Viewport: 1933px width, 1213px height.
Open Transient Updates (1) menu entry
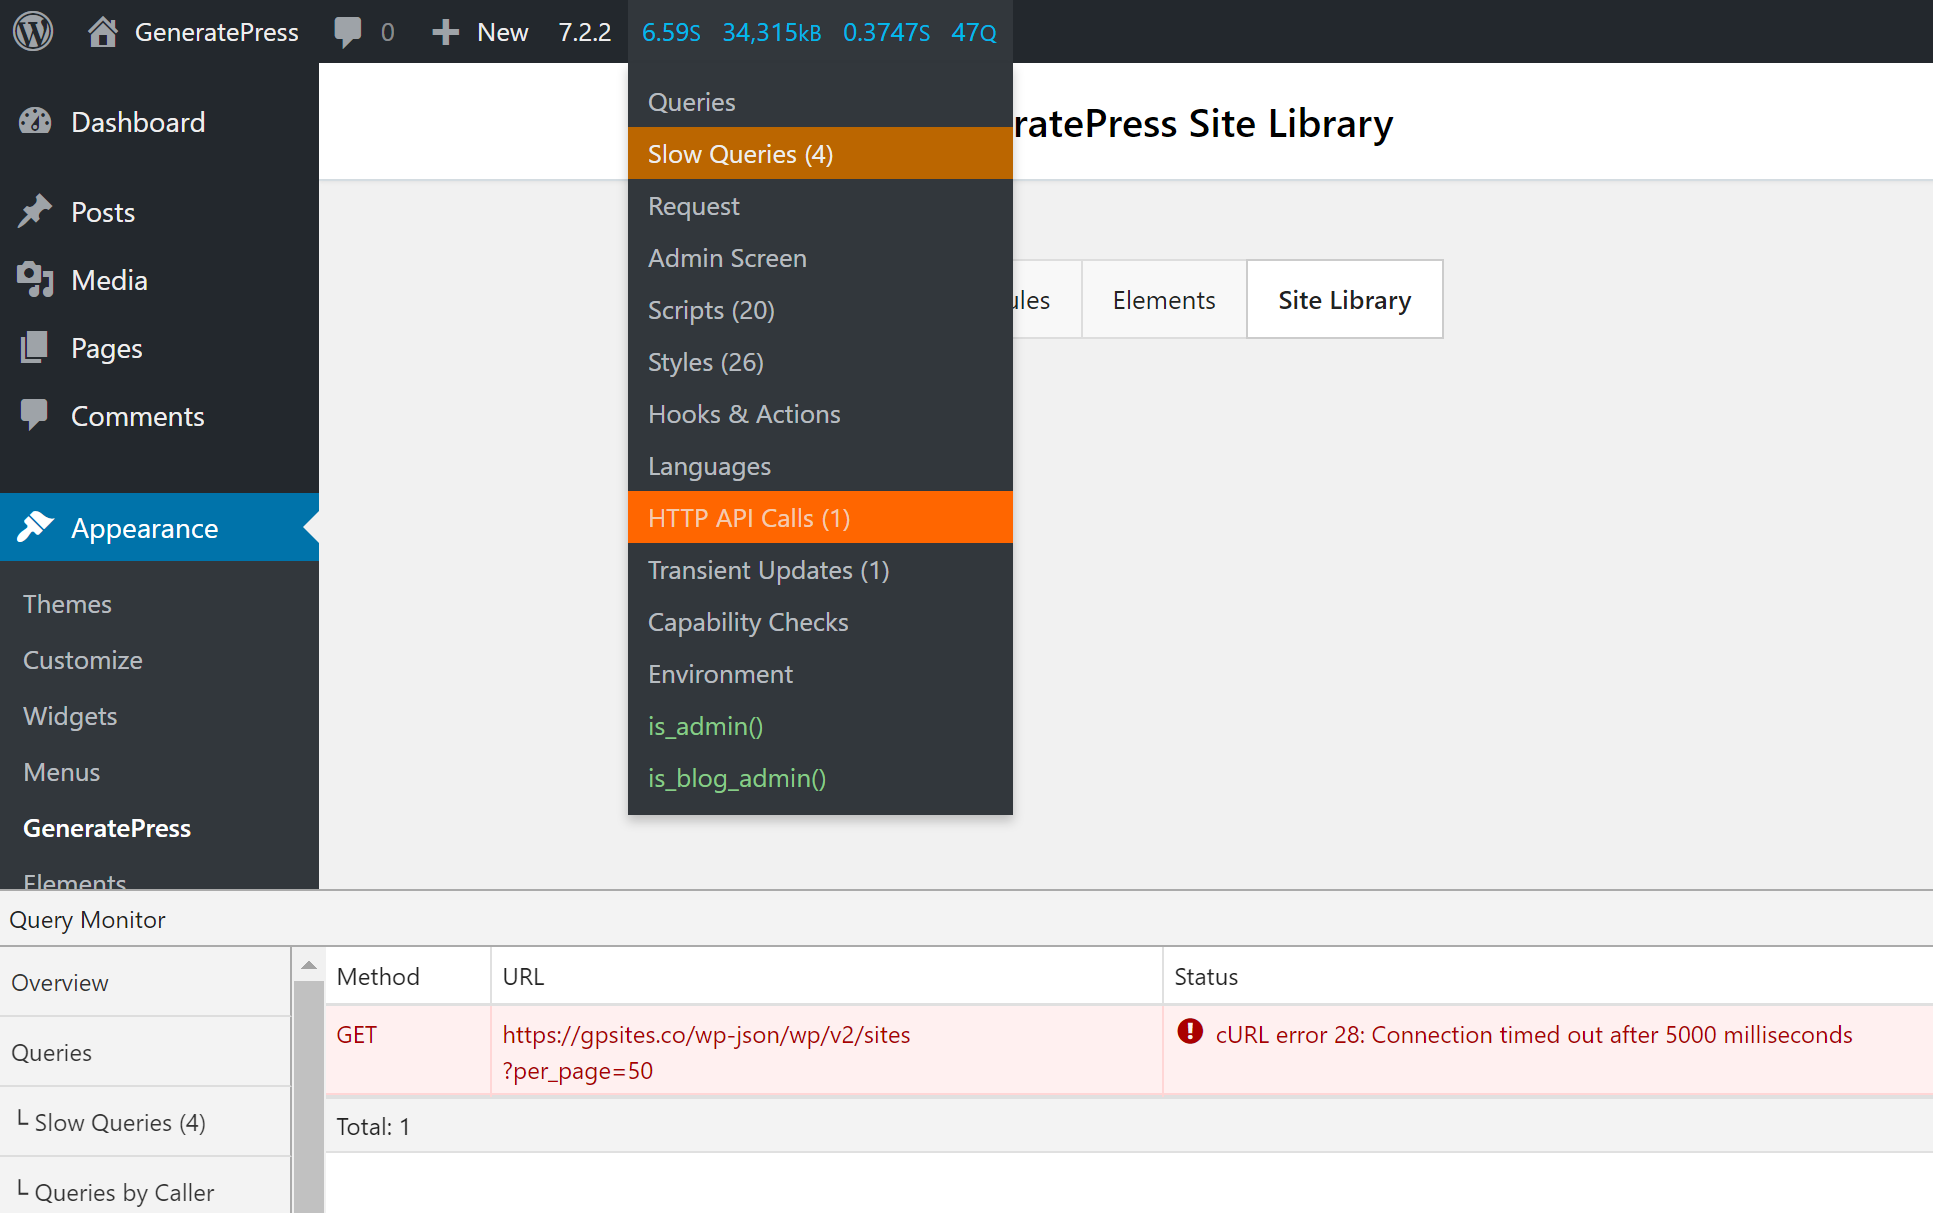point(820,570)
